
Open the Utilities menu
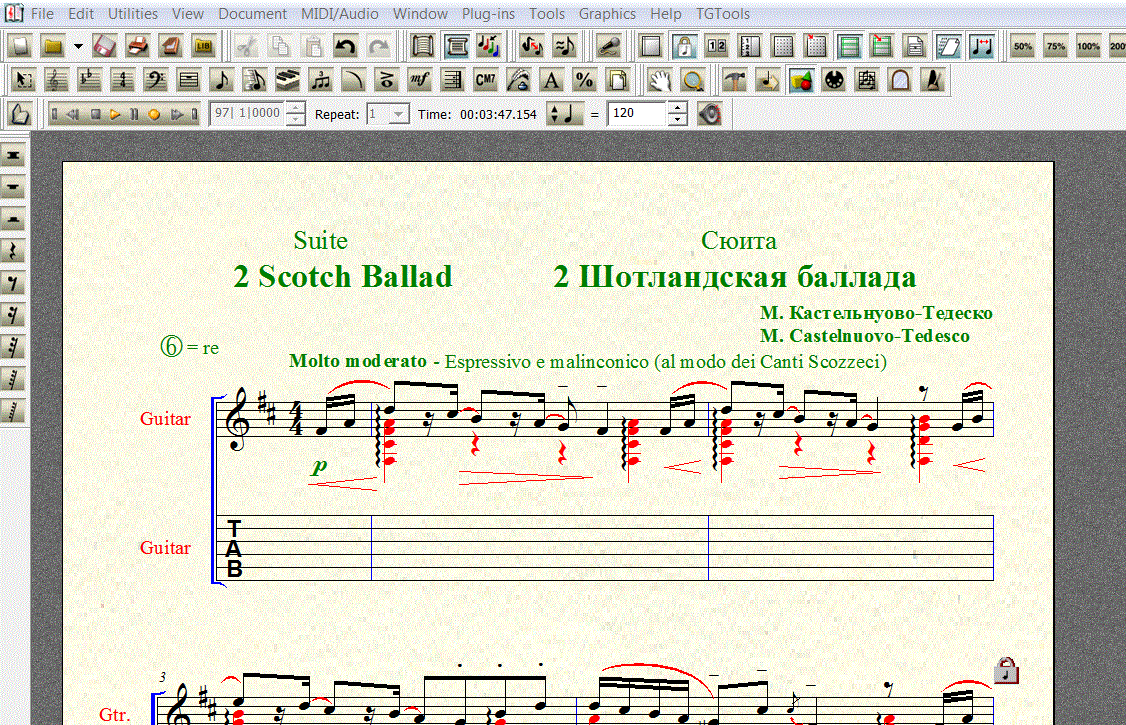(133, 14)
